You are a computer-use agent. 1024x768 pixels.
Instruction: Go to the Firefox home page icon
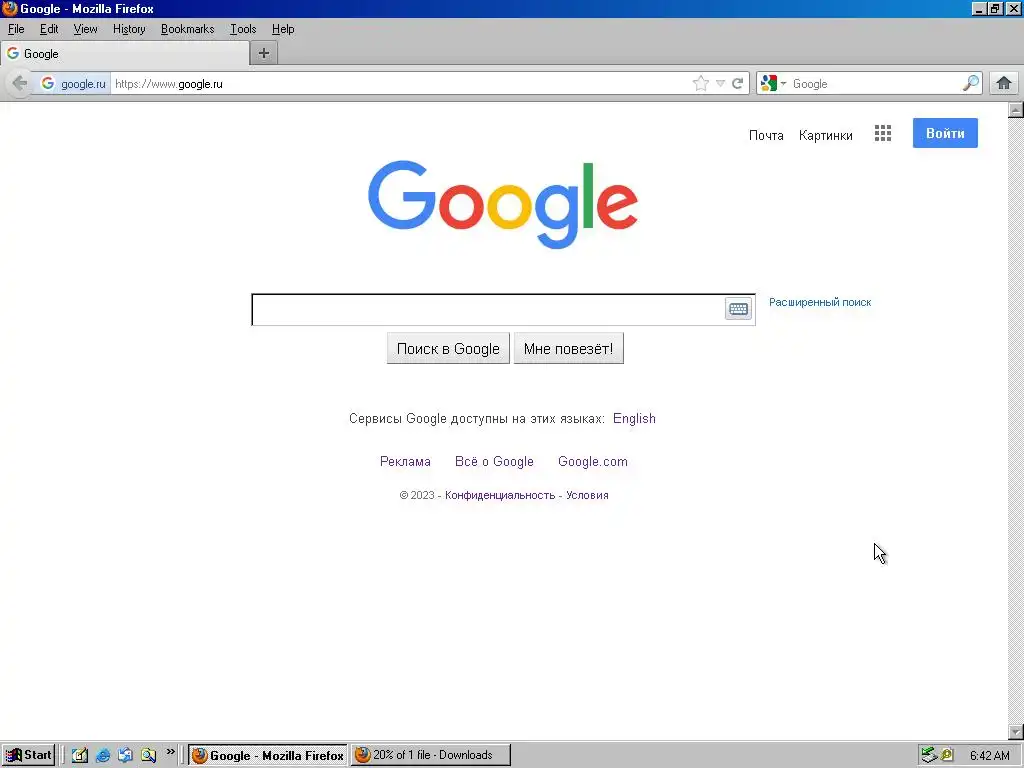[1004, 84]
